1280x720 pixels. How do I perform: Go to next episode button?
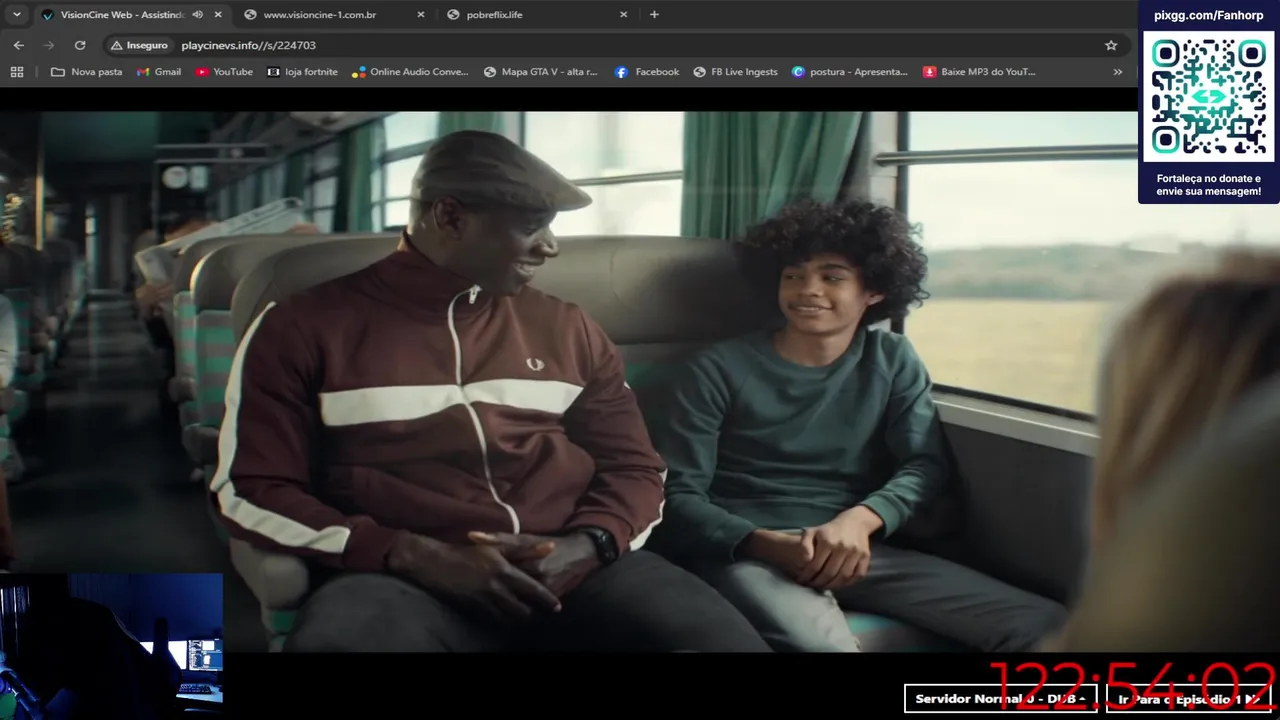[x=1188, y=699]
